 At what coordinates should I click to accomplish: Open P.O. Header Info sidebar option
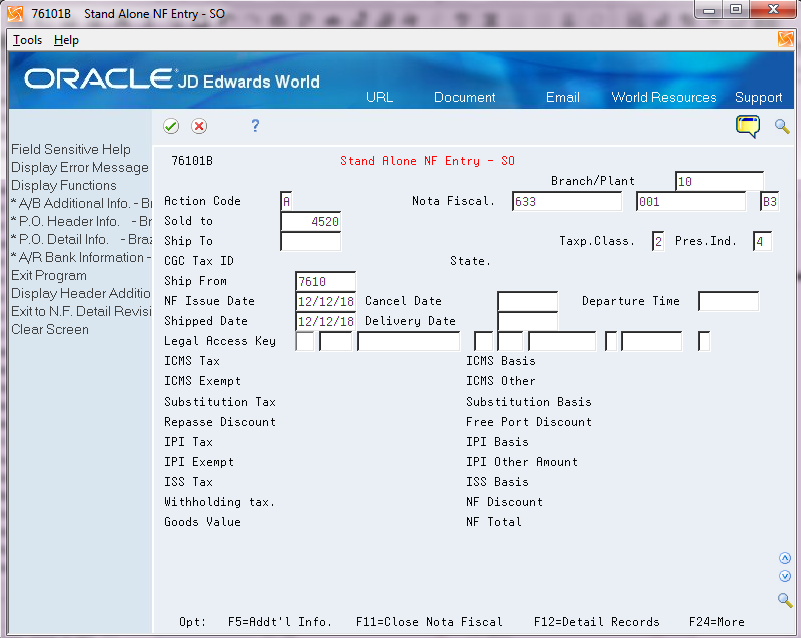[82, 221]
